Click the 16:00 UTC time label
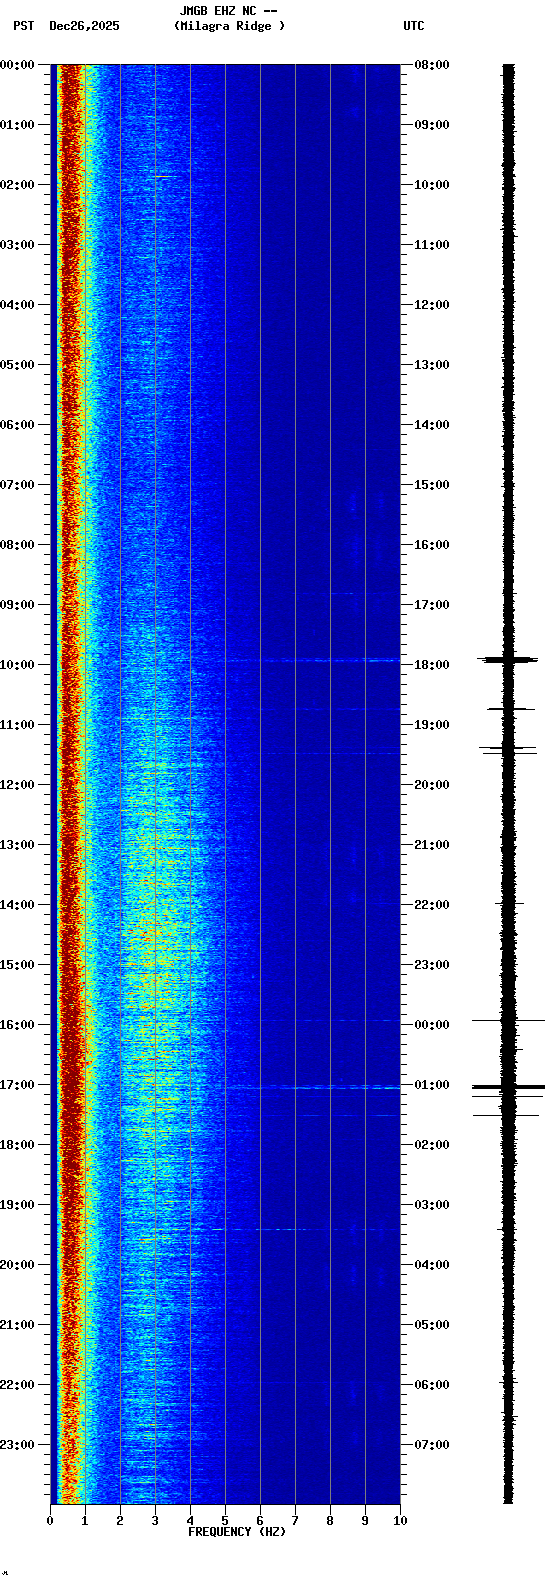552x1584 pixels. [x=432, y=545]
